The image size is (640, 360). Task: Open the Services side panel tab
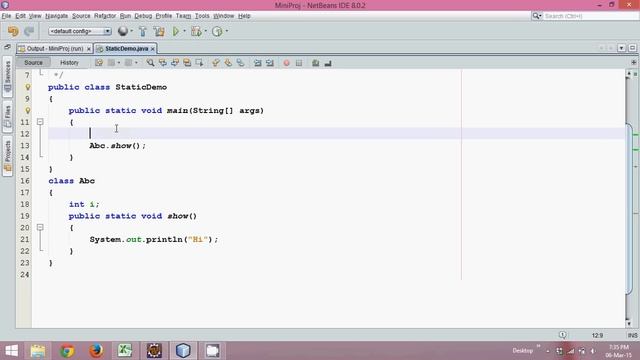point(7,76)
